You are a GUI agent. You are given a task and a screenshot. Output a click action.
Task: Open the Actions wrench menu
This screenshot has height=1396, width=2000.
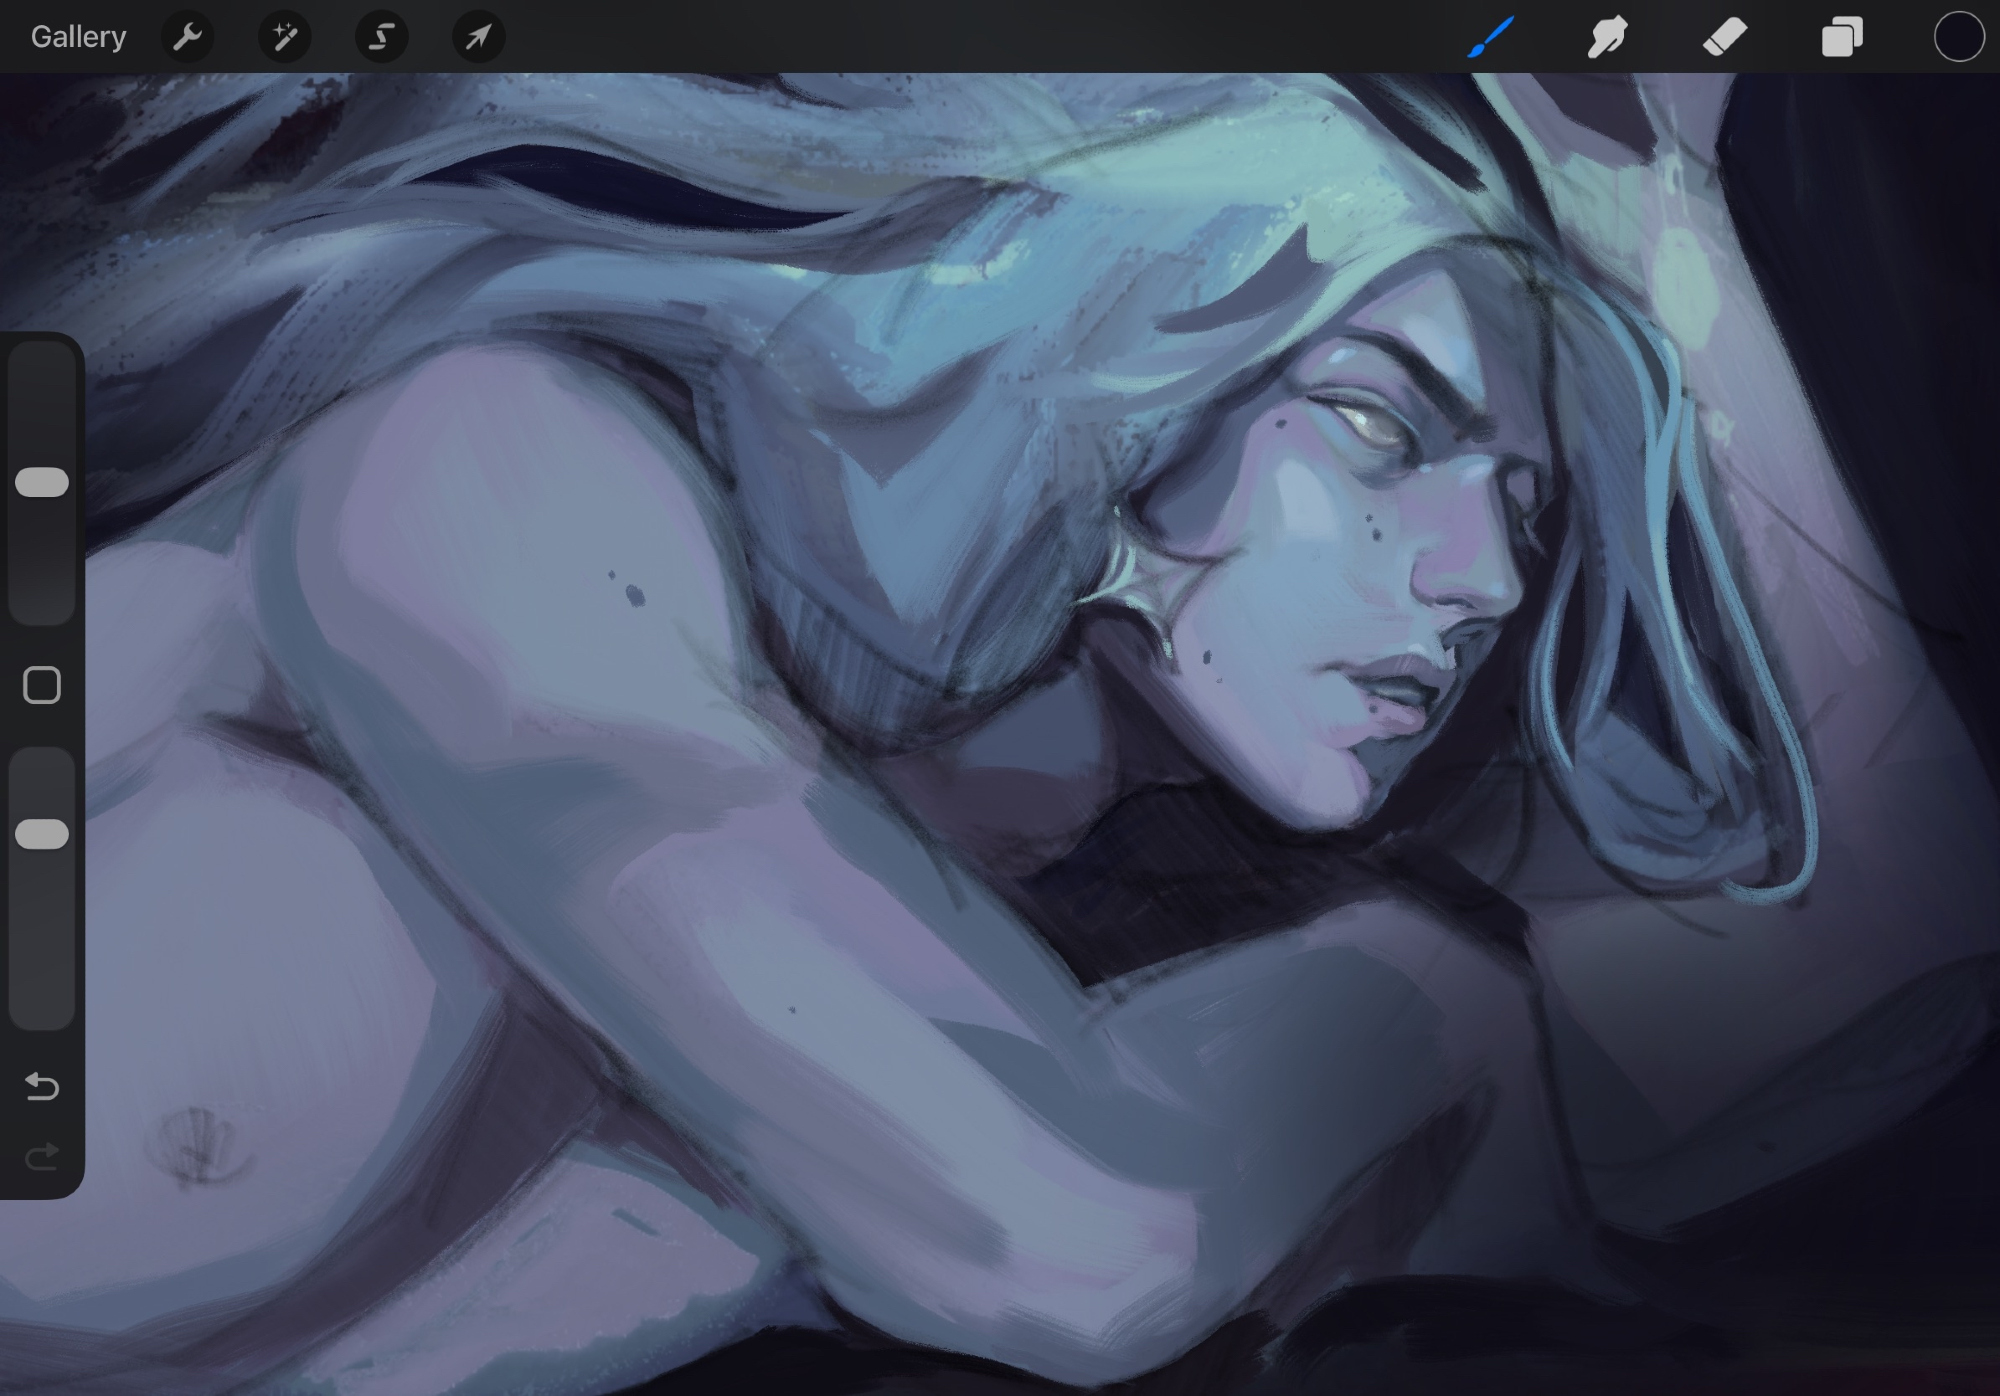pos(187,37)
